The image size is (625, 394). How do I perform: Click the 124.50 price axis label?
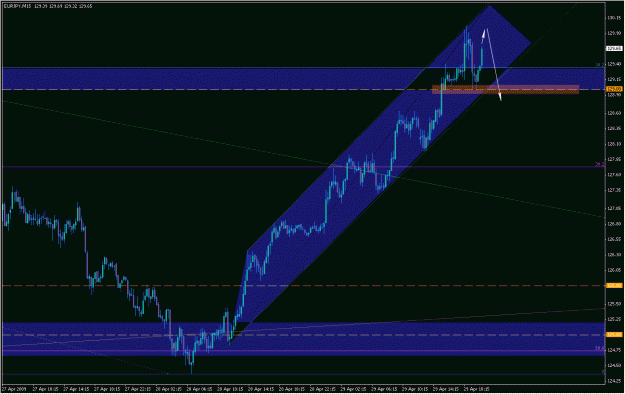(x=614, y=365)
